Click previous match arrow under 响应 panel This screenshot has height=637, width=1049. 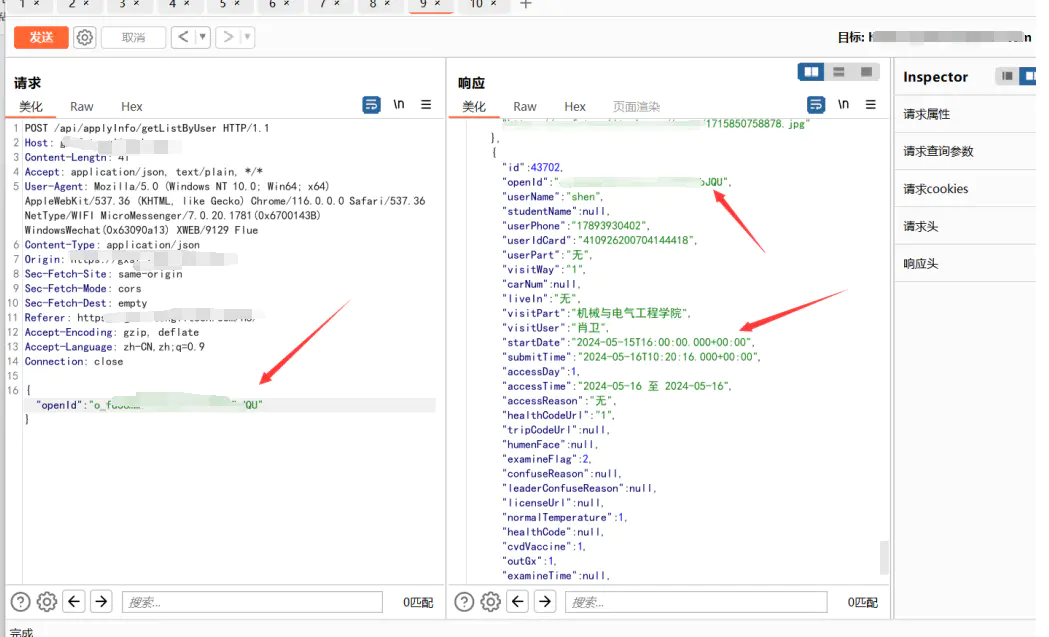pyautogui.click(x=518, y=602)
